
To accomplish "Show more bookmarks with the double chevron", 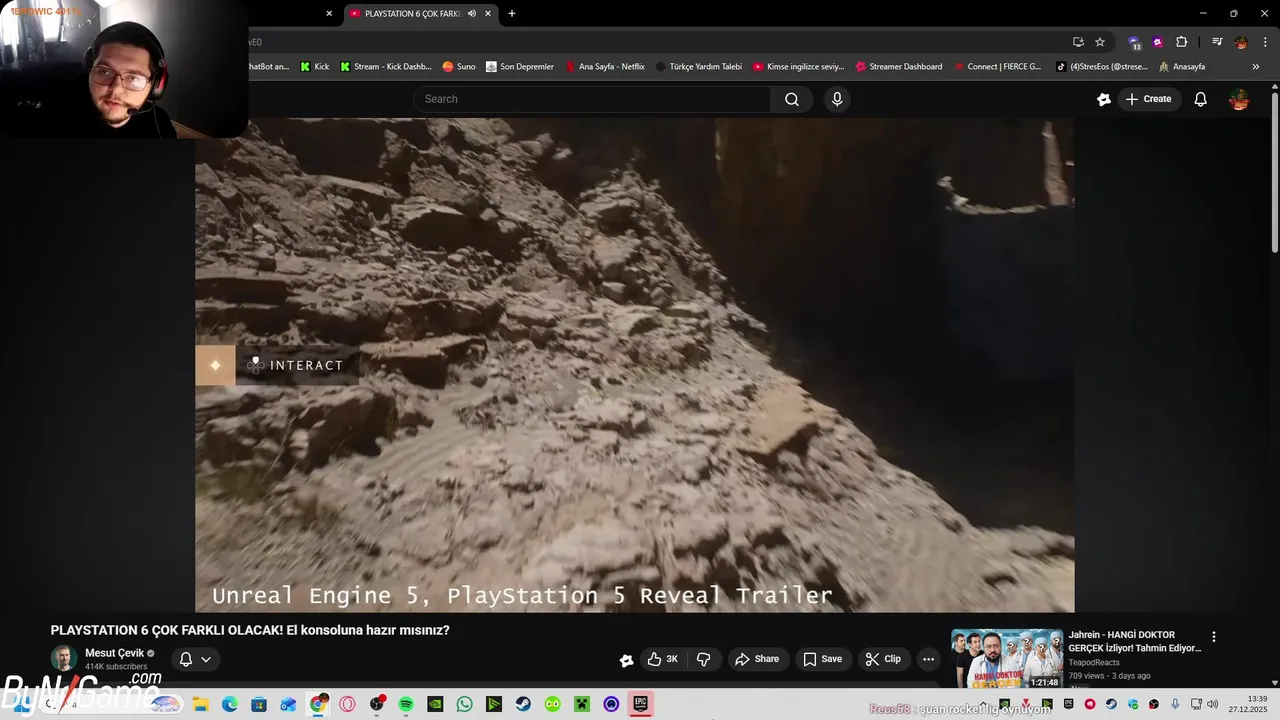I will coord(1256,67).
